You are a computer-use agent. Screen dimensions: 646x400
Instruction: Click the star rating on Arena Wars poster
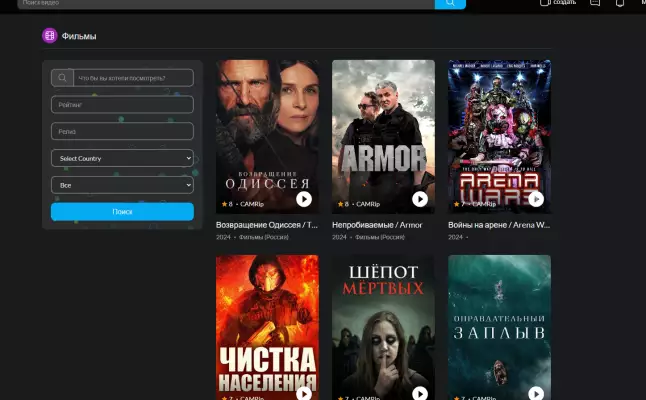pyautogui.click(x=459, y=204)
